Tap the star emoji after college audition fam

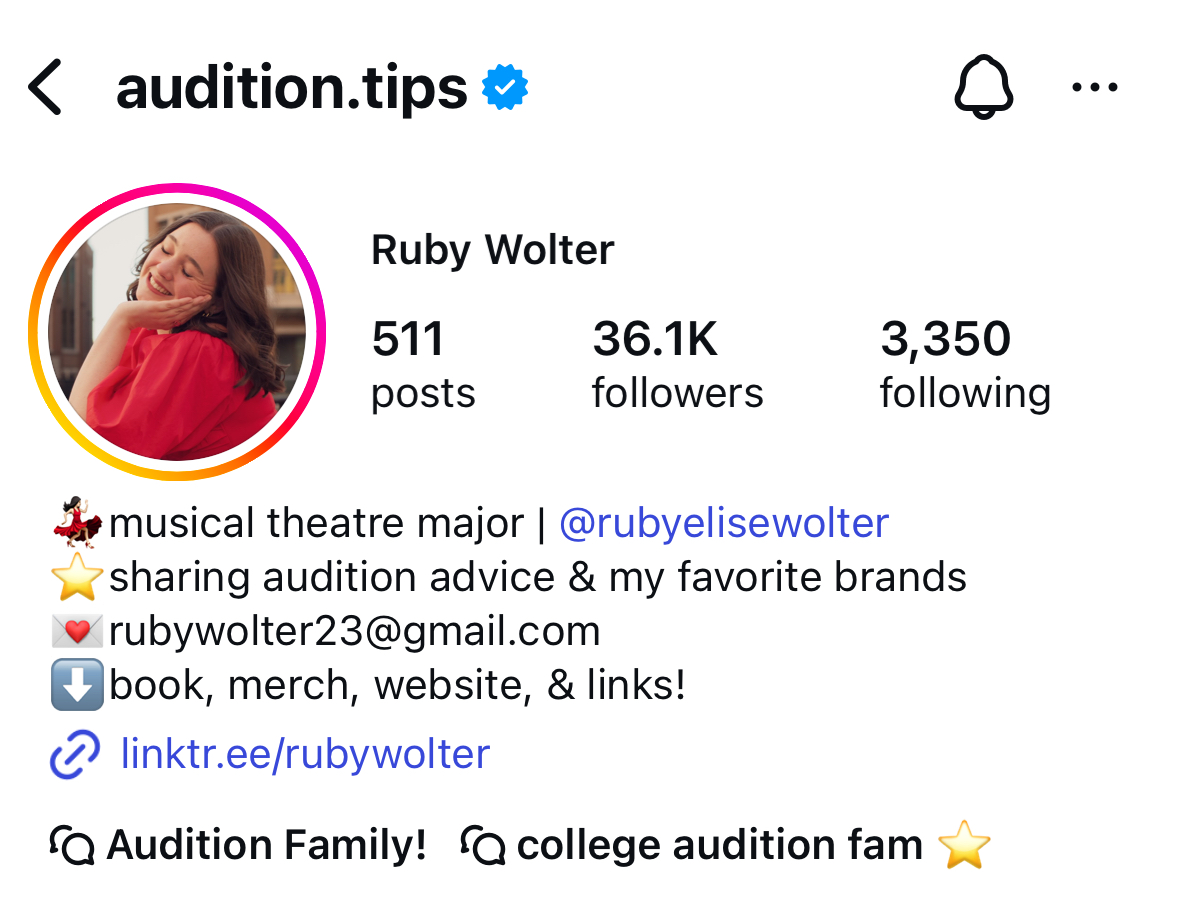pyautogui.click(x=964, y=846)
